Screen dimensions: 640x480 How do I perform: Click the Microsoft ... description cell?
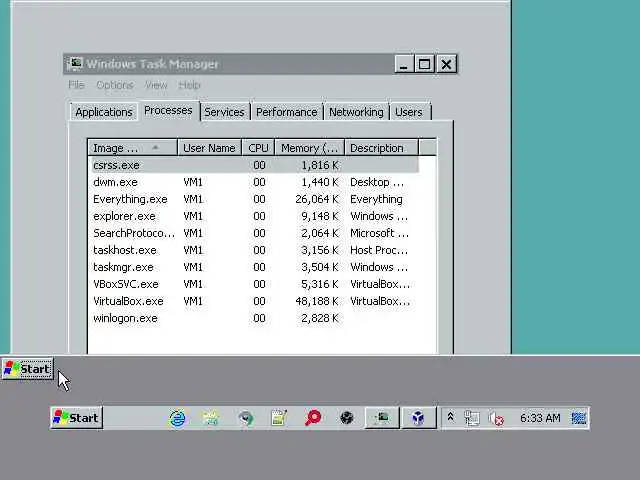379,233
